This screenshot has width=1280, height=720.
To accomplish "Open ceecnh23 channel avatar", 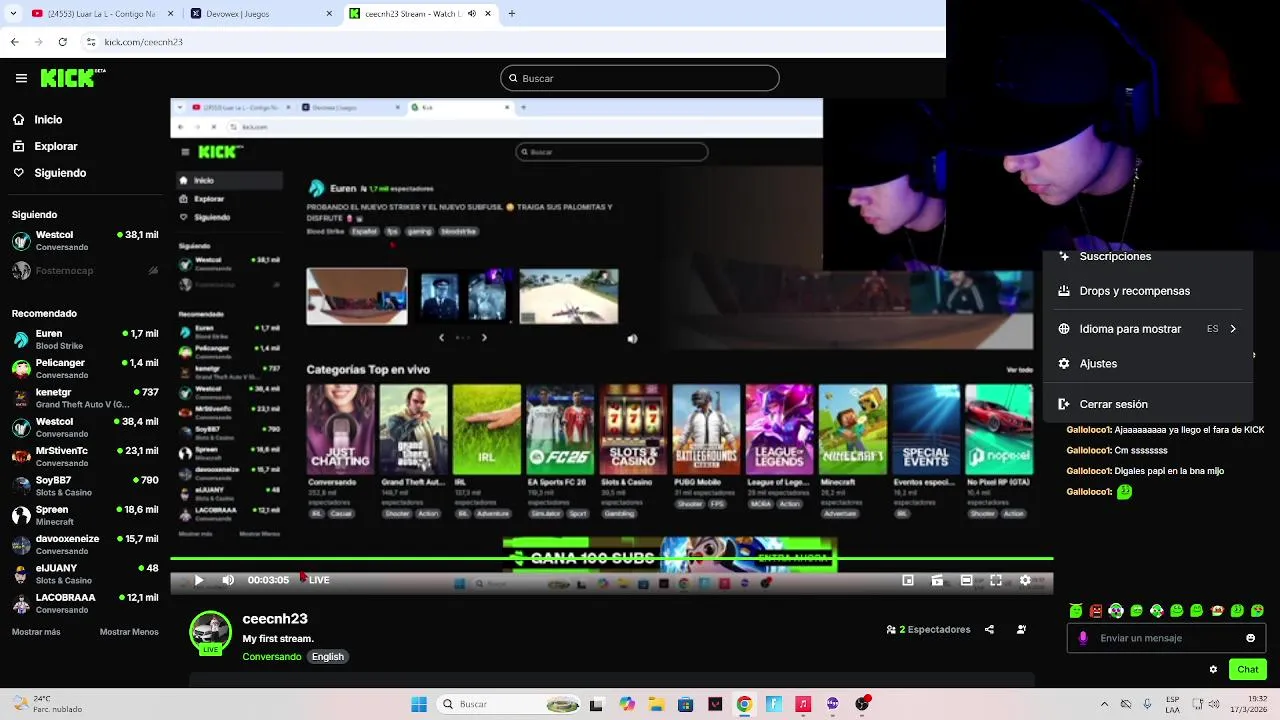I will 210,633.
